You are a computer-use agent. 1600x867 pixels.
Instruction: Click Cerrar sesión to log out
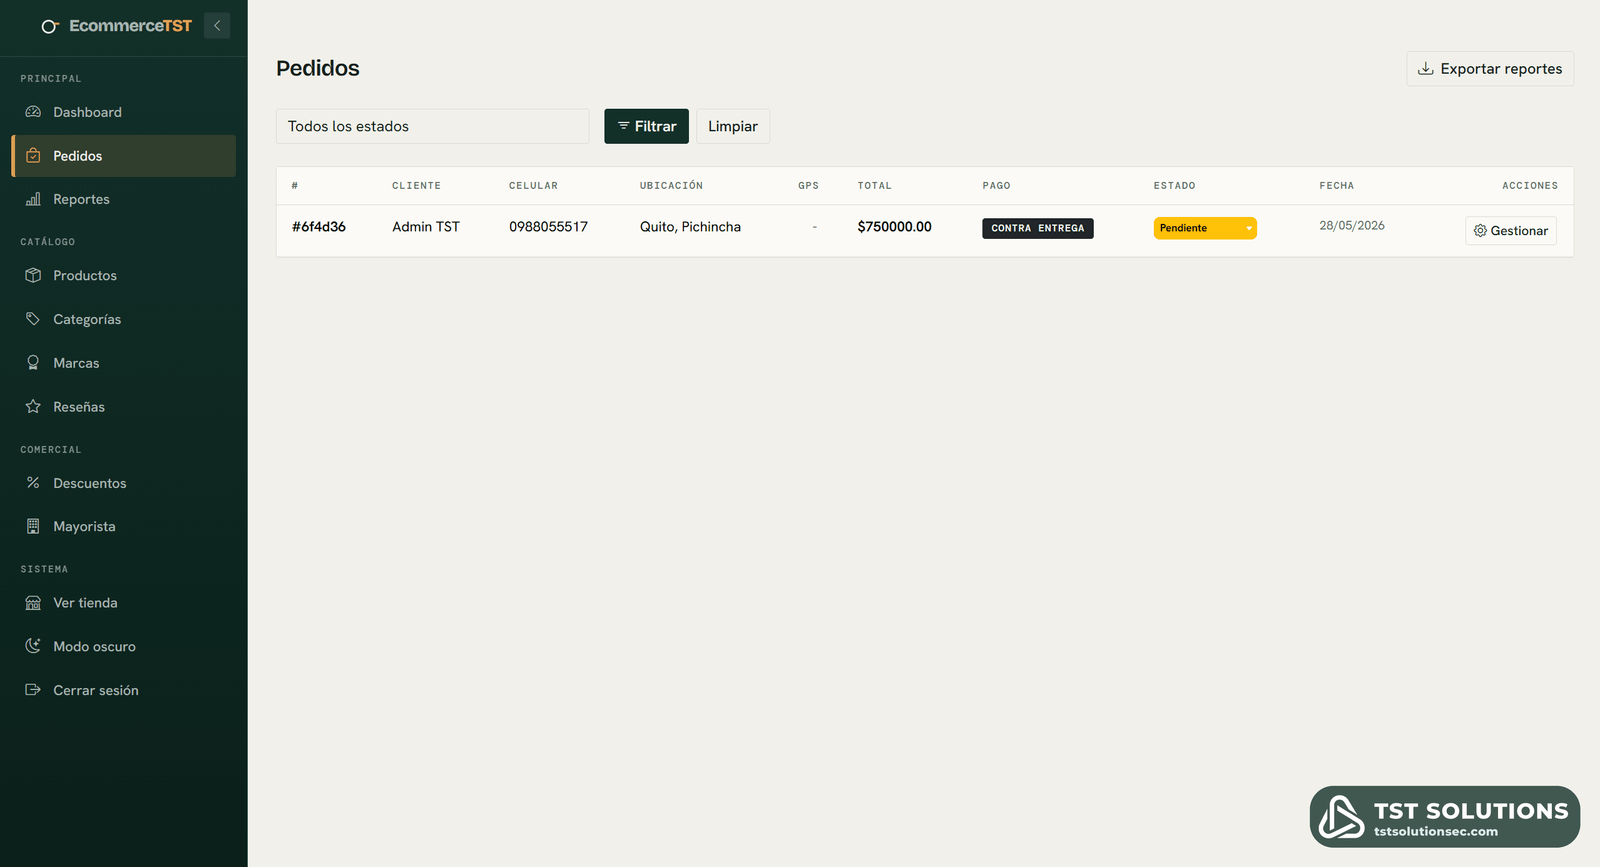(124, 690)
